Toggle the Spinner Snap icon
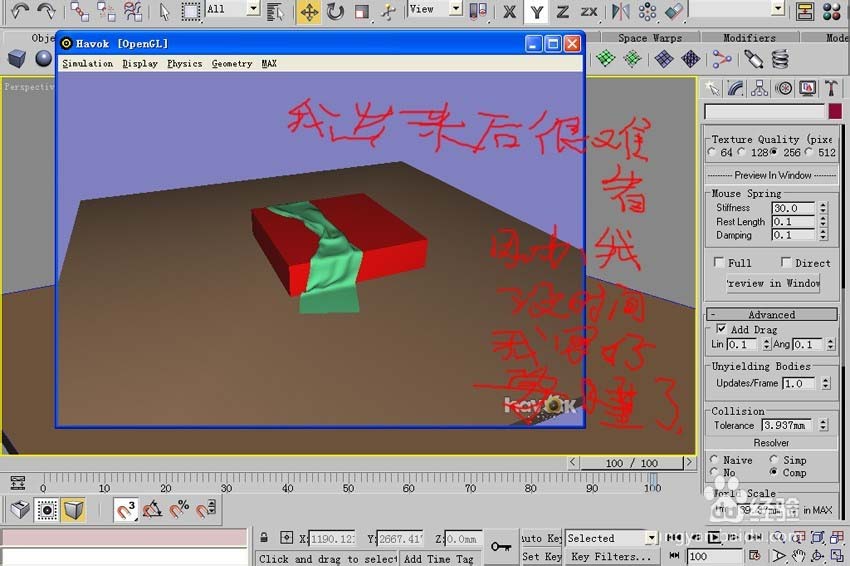The width and height of the screenshot is (850, 566). click(x=206, y=510)
